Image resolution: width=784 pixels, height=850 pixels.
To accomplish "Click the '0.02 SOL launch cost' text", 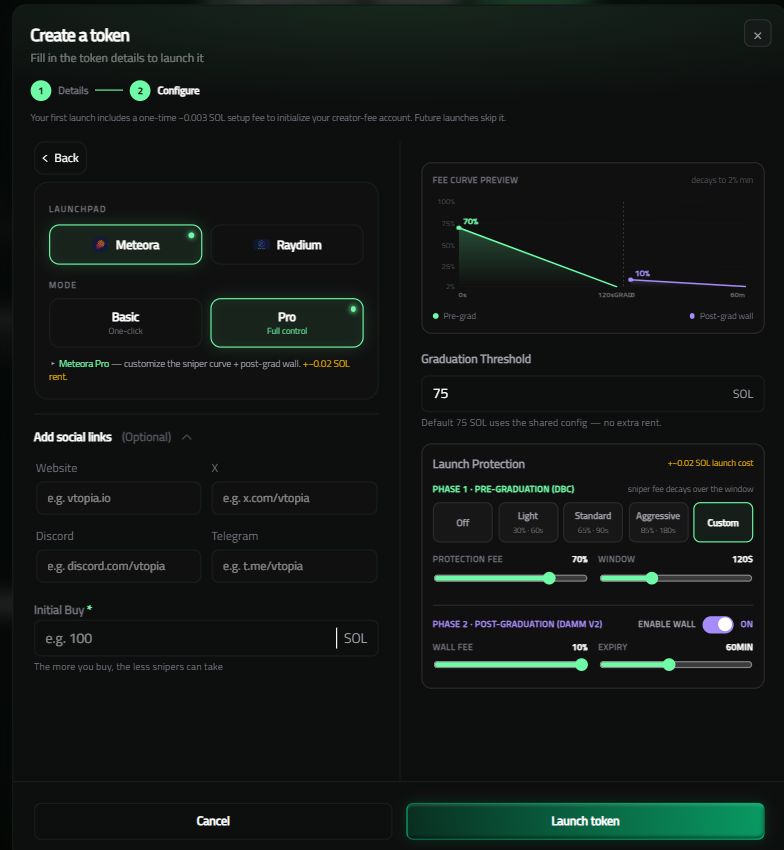I will pyautogui.click(x=710, y=463).
